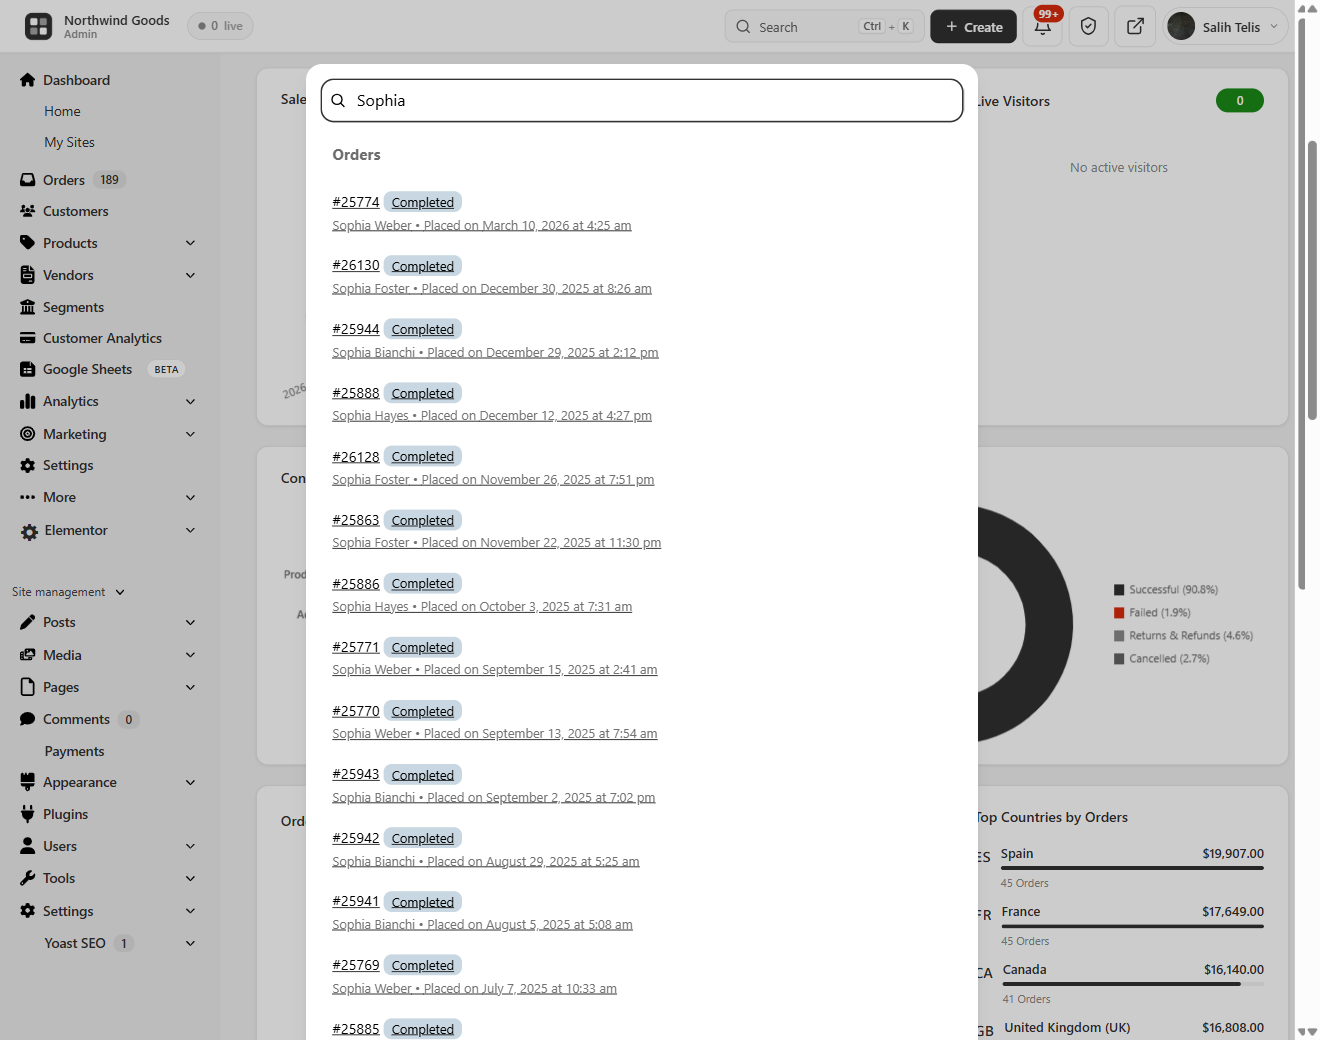Click the Segments bank icon
The width and height of the screenshot is (1320, 1040).
coord(28,307)
